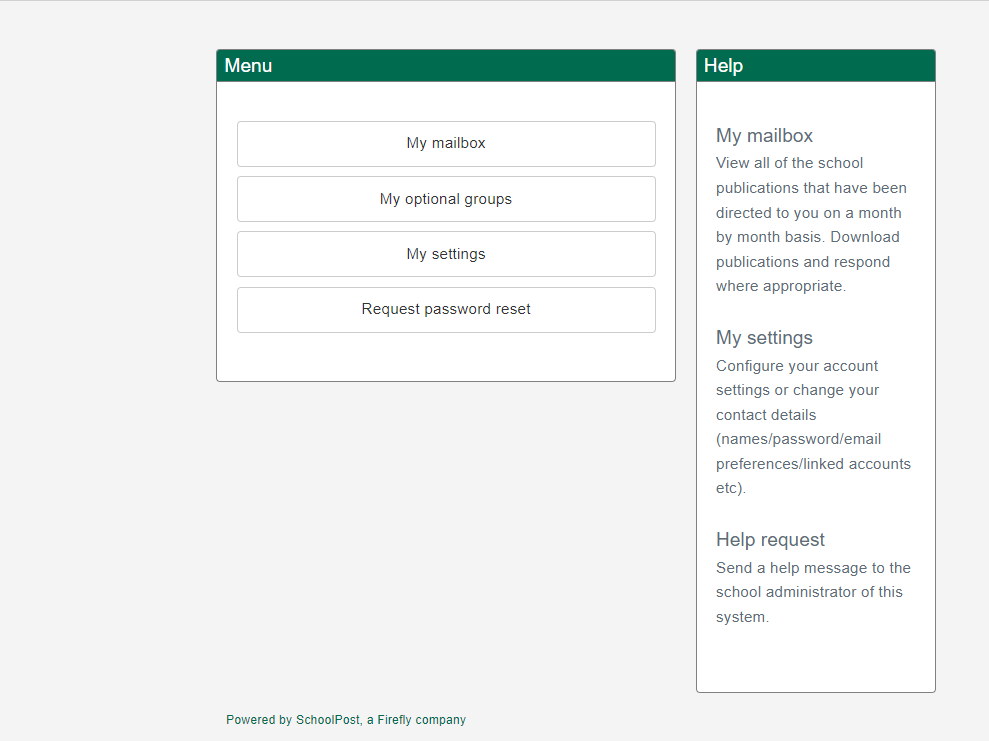Click the 'Configure your account' text line
989x741 pixels.
(x=797, y=366)
